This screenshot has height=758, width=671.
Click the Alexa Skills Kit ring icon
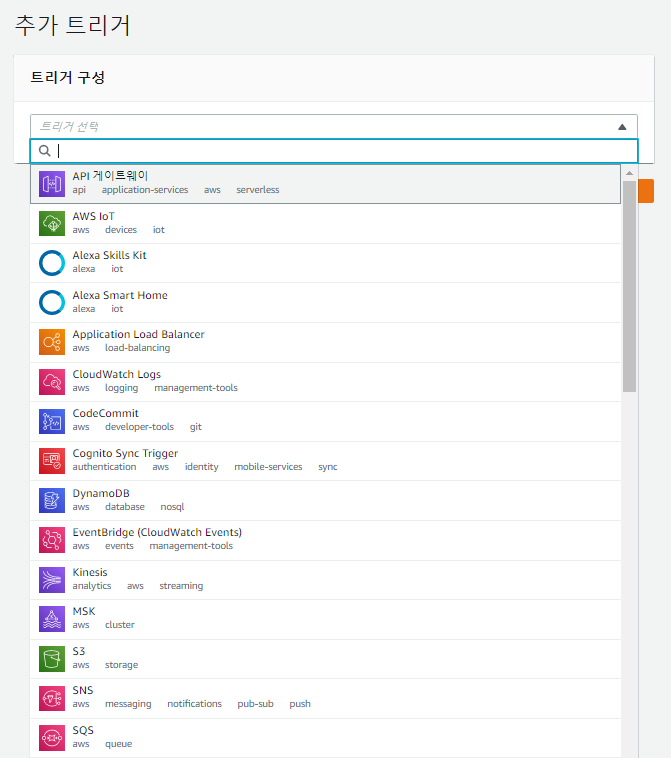pyautogui.click(x=52, y=263)
